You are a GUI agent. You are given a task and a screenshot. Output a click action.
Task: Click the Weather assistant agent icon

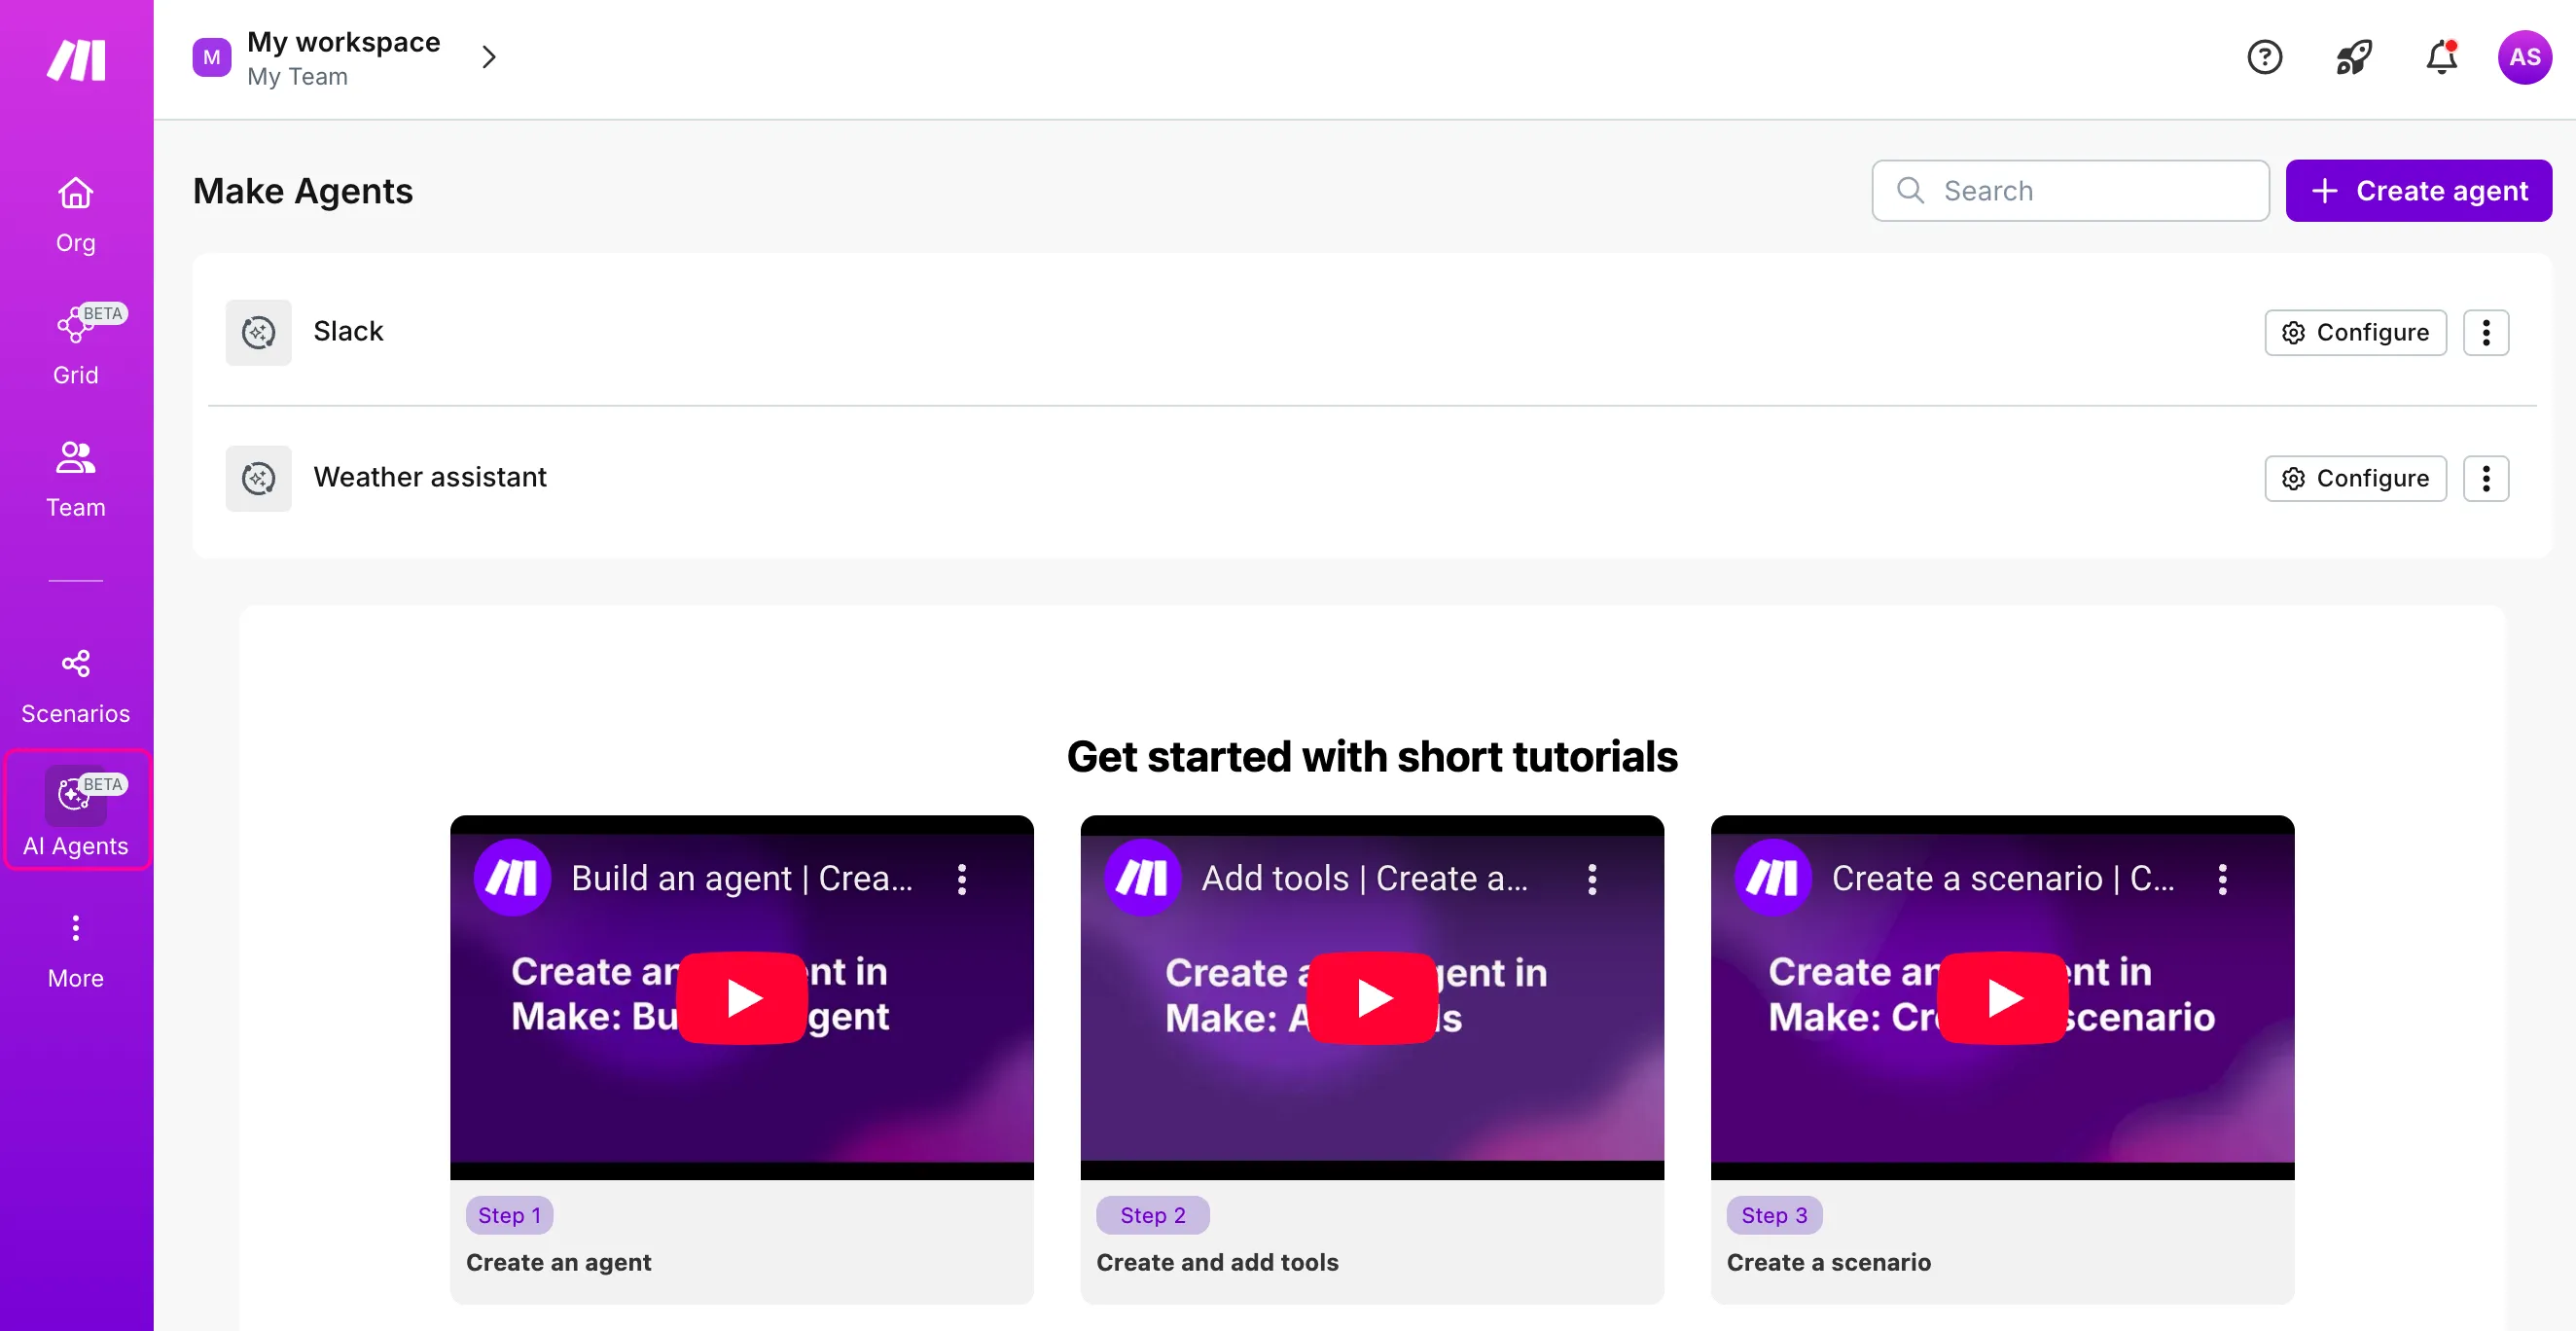(258, 478)
